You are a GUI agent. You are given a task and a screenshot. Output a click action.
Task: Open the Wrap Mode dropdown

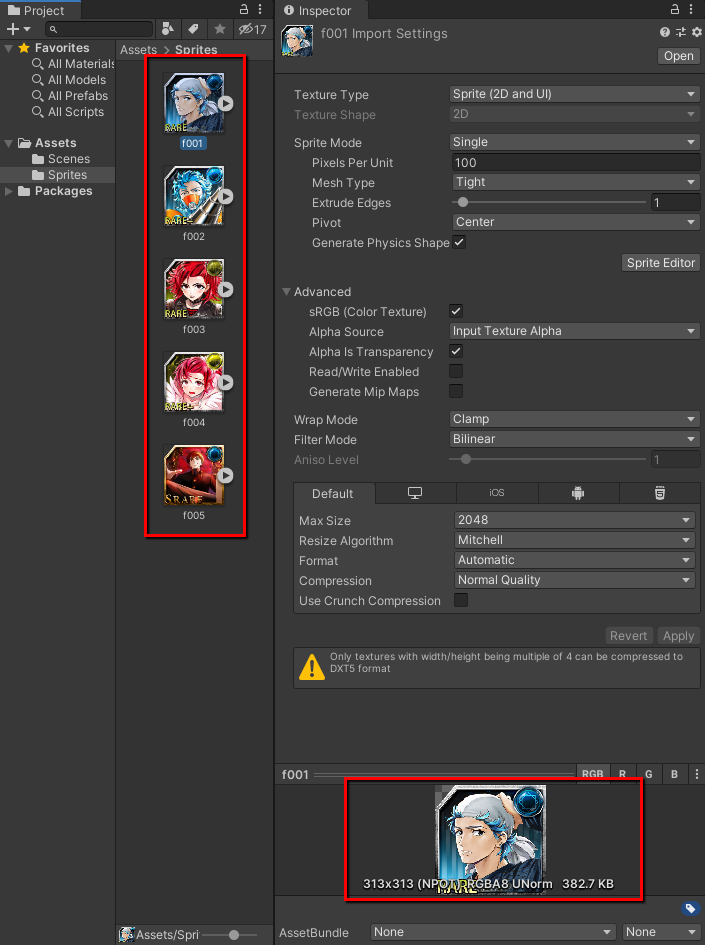[x=575, y=419]
